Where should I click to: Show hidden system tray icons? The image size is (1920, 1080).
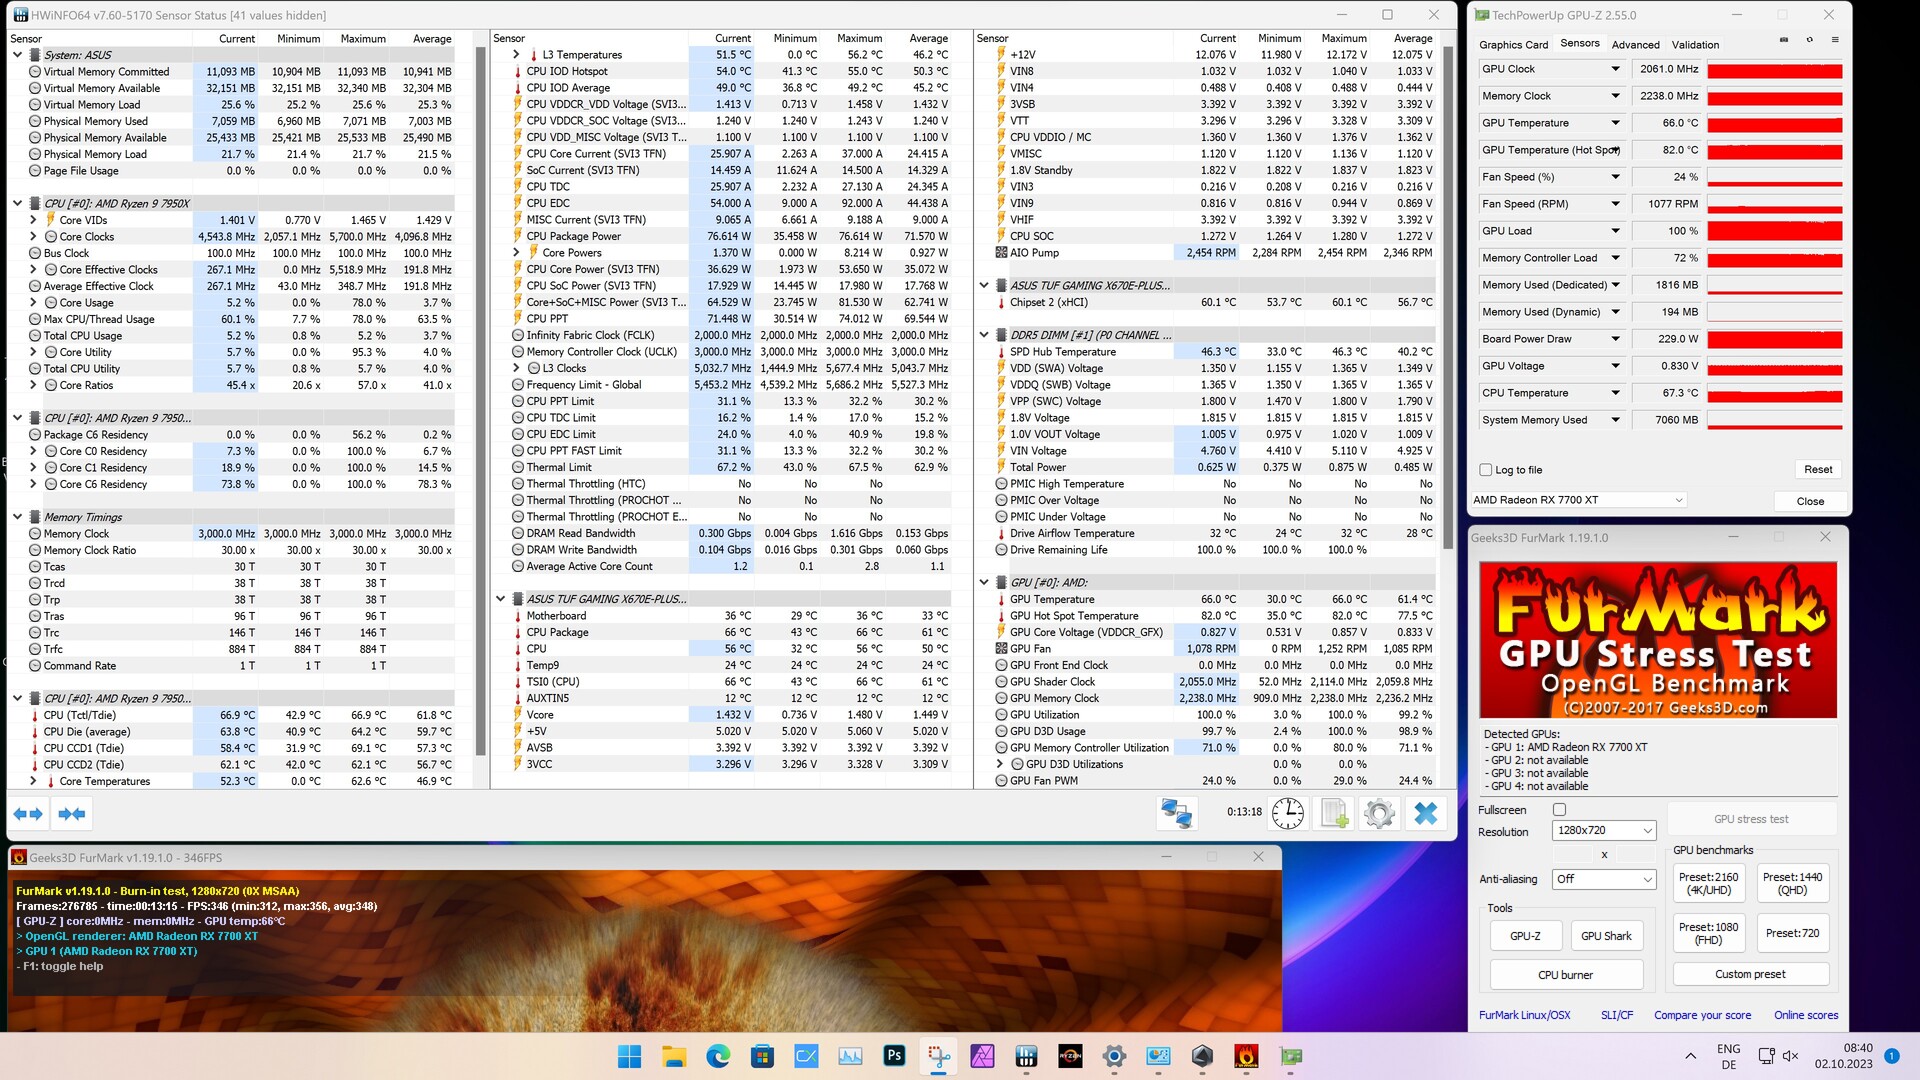coord(1690,1056)
